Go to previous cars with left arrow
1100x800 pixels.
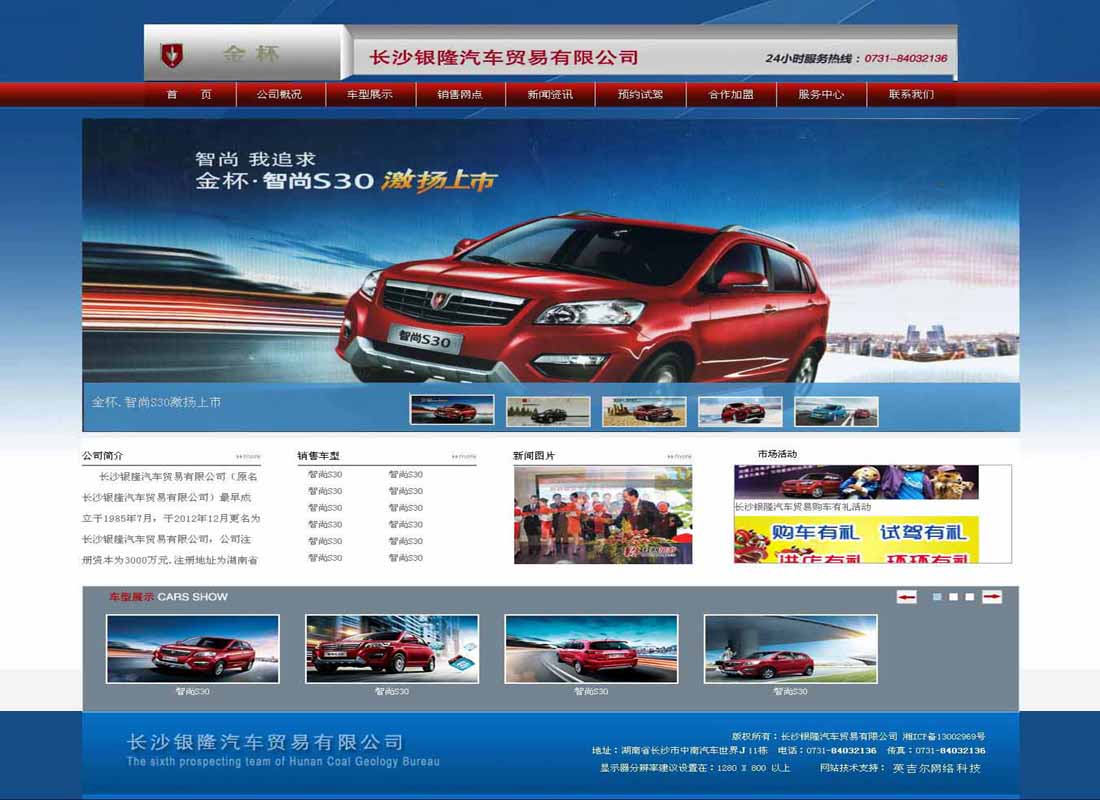906,597
